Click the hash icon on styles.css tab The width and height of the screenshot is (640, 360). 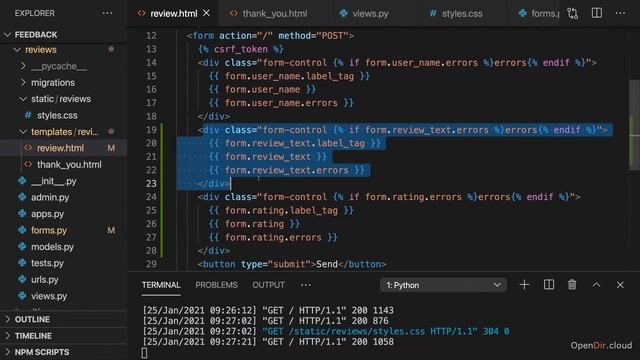coord(433,13)
